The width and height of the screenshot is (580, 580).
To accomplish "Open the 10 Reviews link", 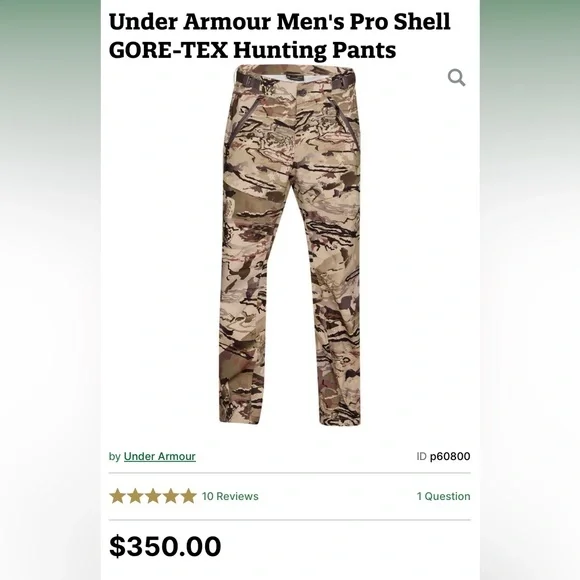I will tap(230, 496).
